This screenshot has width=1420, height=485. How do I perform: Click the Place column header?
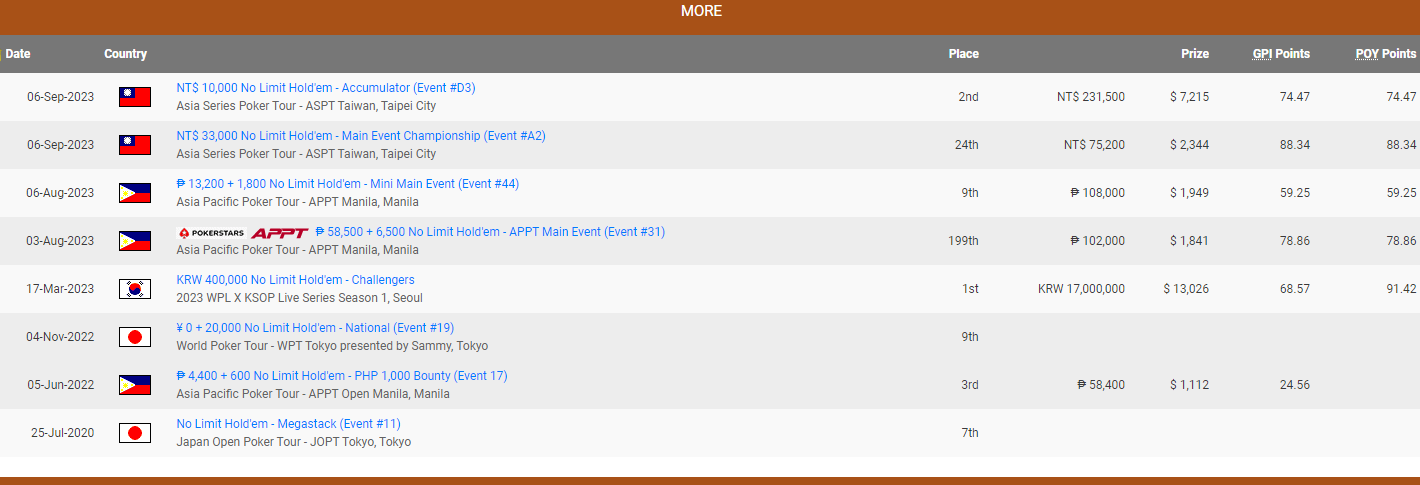(x=963, y=54)
